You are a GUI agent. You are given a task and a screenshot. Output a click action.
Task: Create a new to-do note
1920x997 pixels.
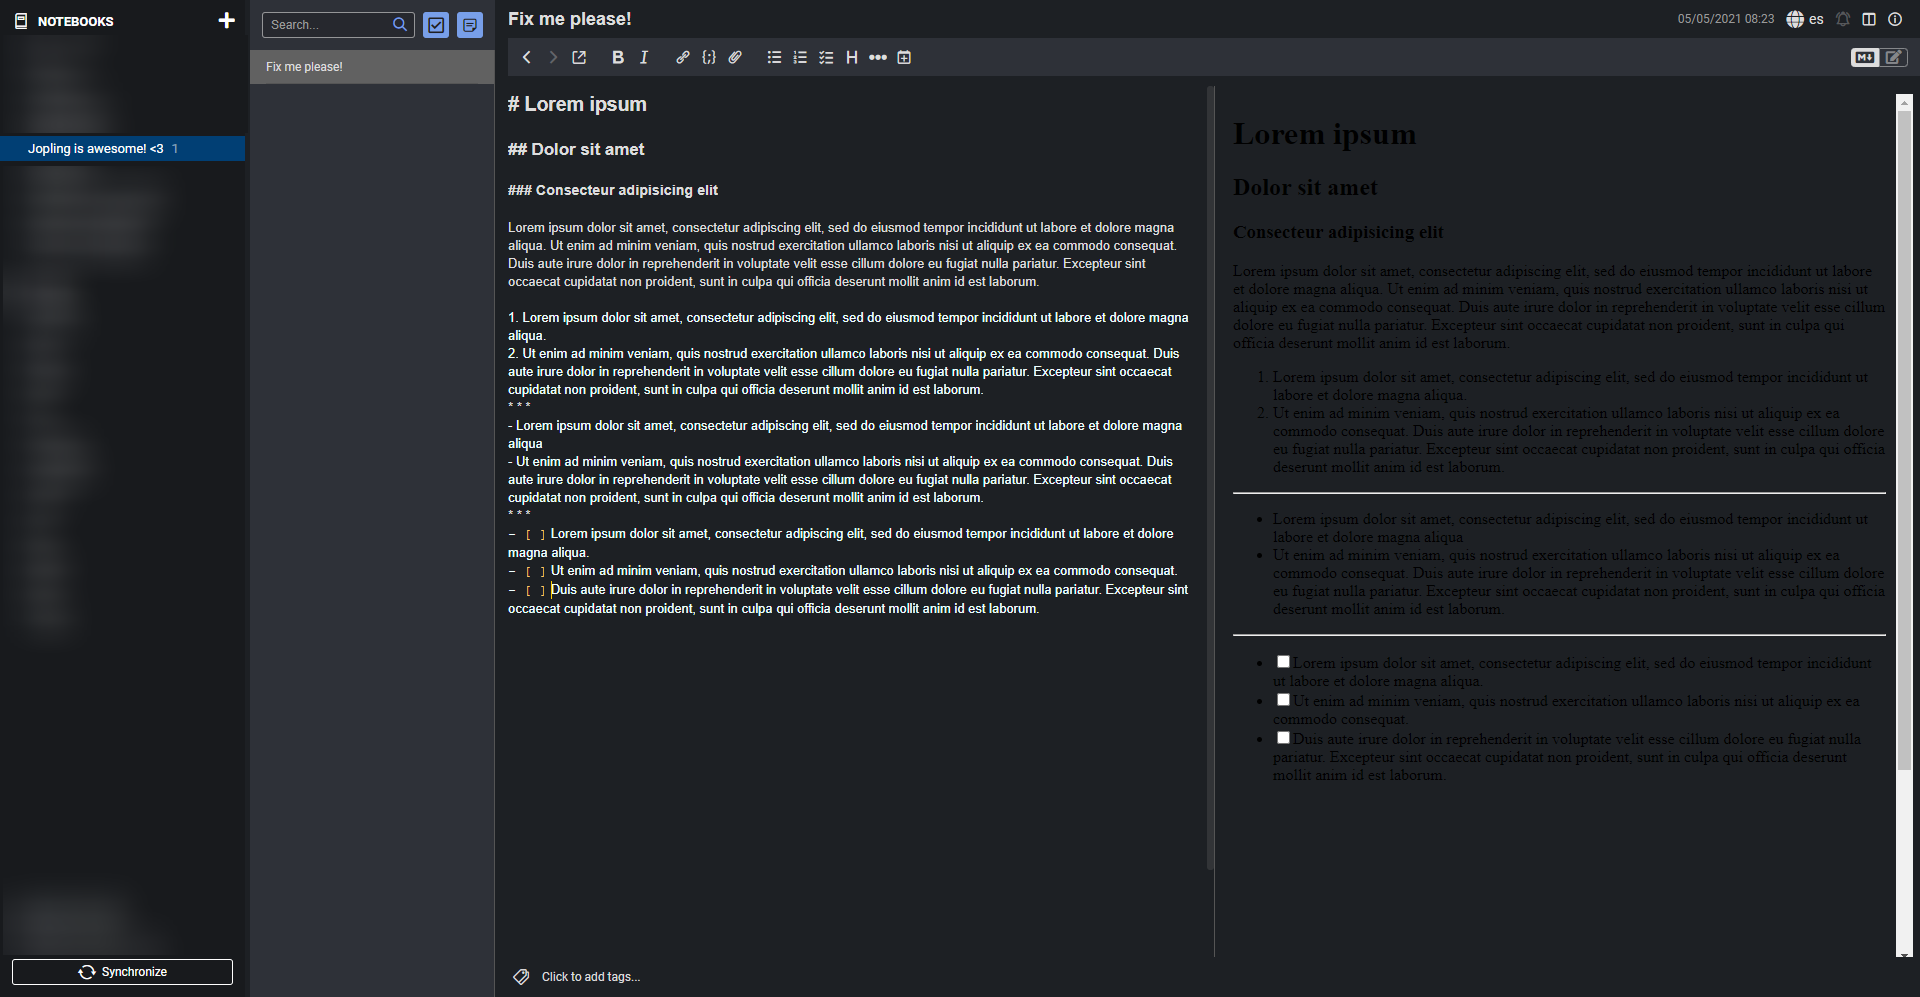pyautogui.click(x=436, y=25)
